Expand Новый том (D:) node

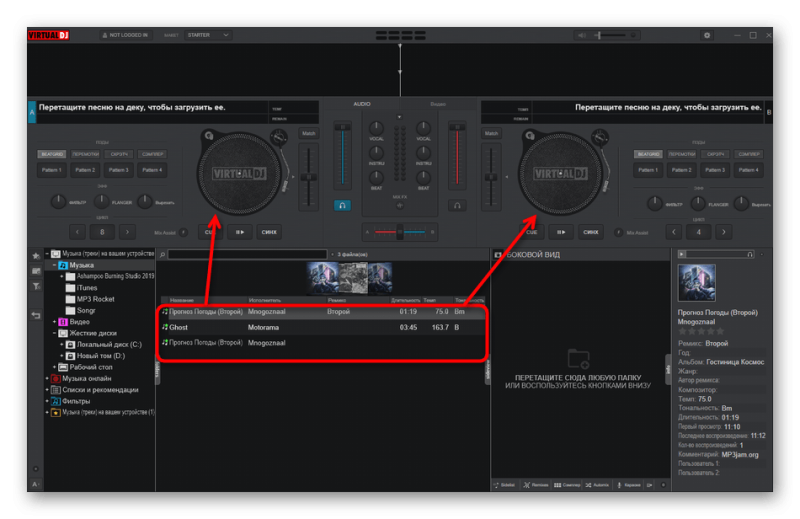pyautogui.click(x=62, y=356)
